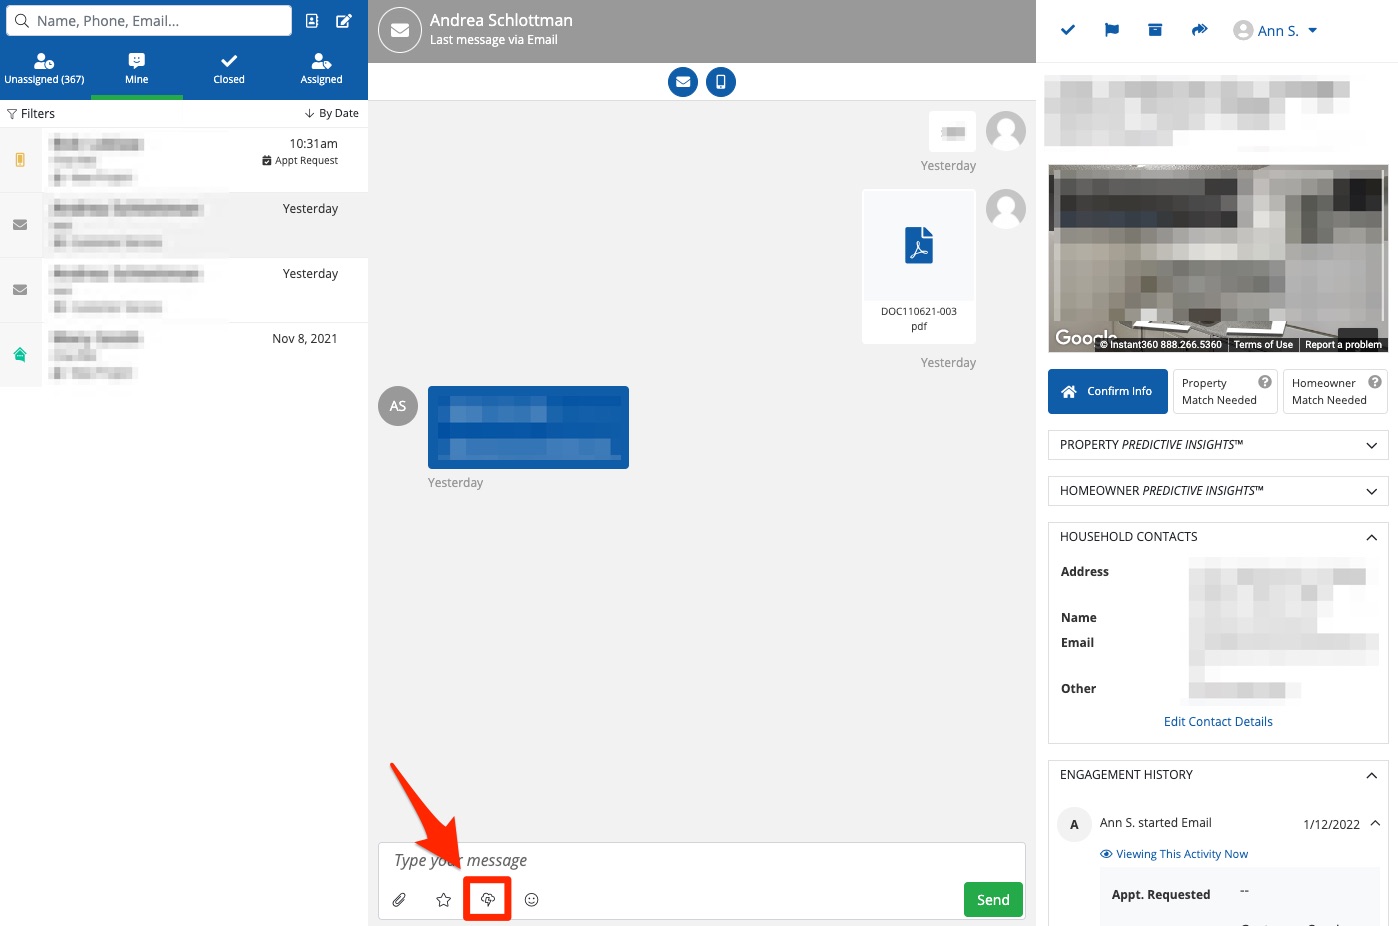Click the forward arrow icon
1398x926 pixels.
tap(1199, 30)
